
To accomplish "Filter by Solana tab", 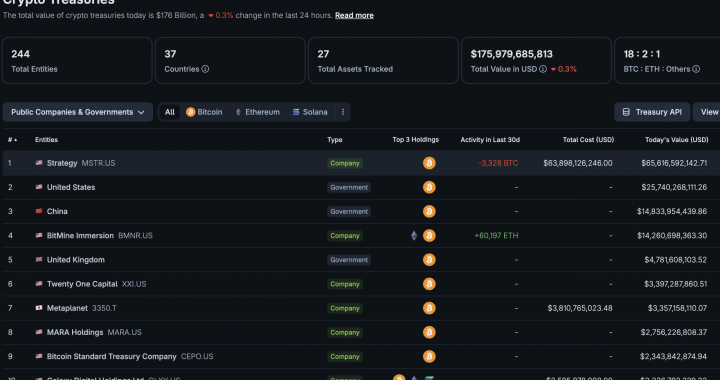I will 310,112.
